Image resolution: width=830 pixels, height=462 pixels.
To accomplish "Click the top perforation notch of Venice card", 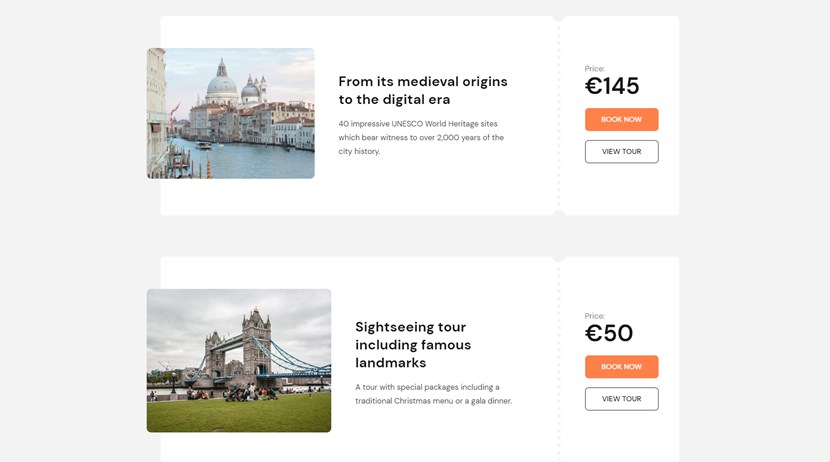I will [x=558, y=18].
